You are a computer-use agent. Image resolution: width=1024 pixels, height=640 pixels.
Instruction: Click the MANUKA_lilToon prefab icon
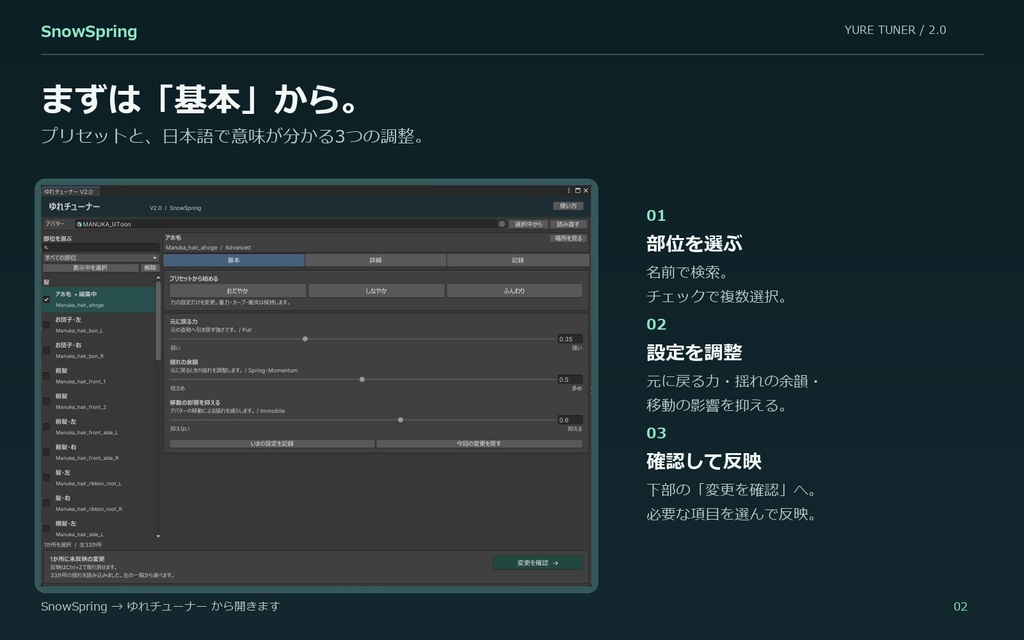pyautogui.click(x=79, y=224)
